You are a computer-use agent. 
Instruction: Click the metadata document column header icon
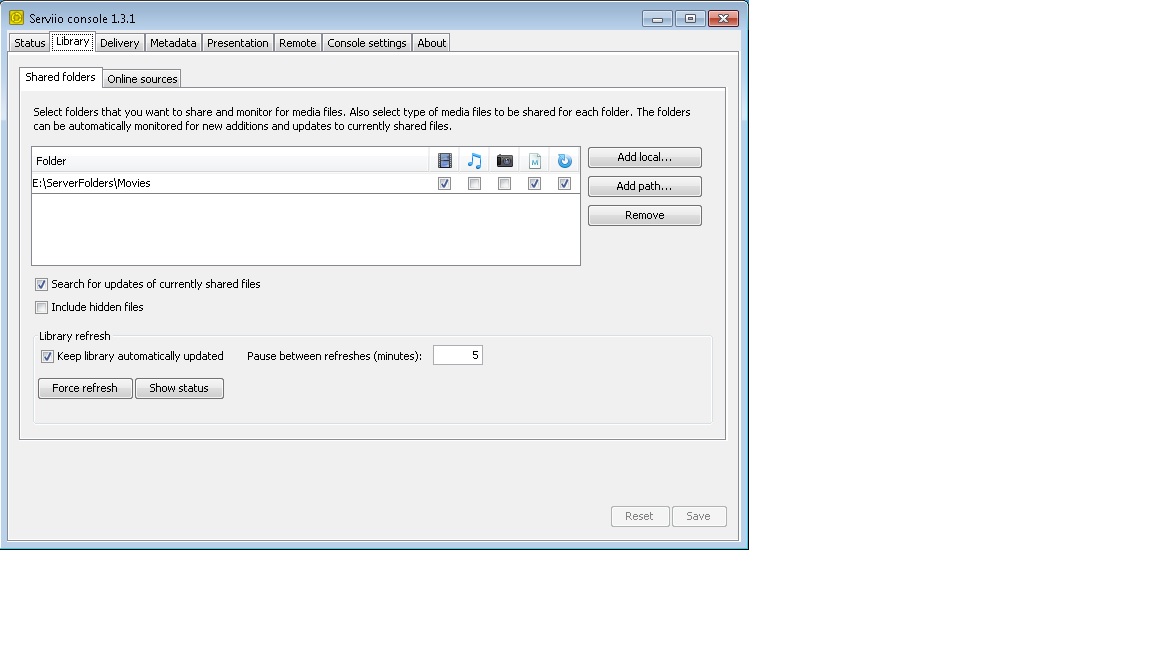pos(535,161)
